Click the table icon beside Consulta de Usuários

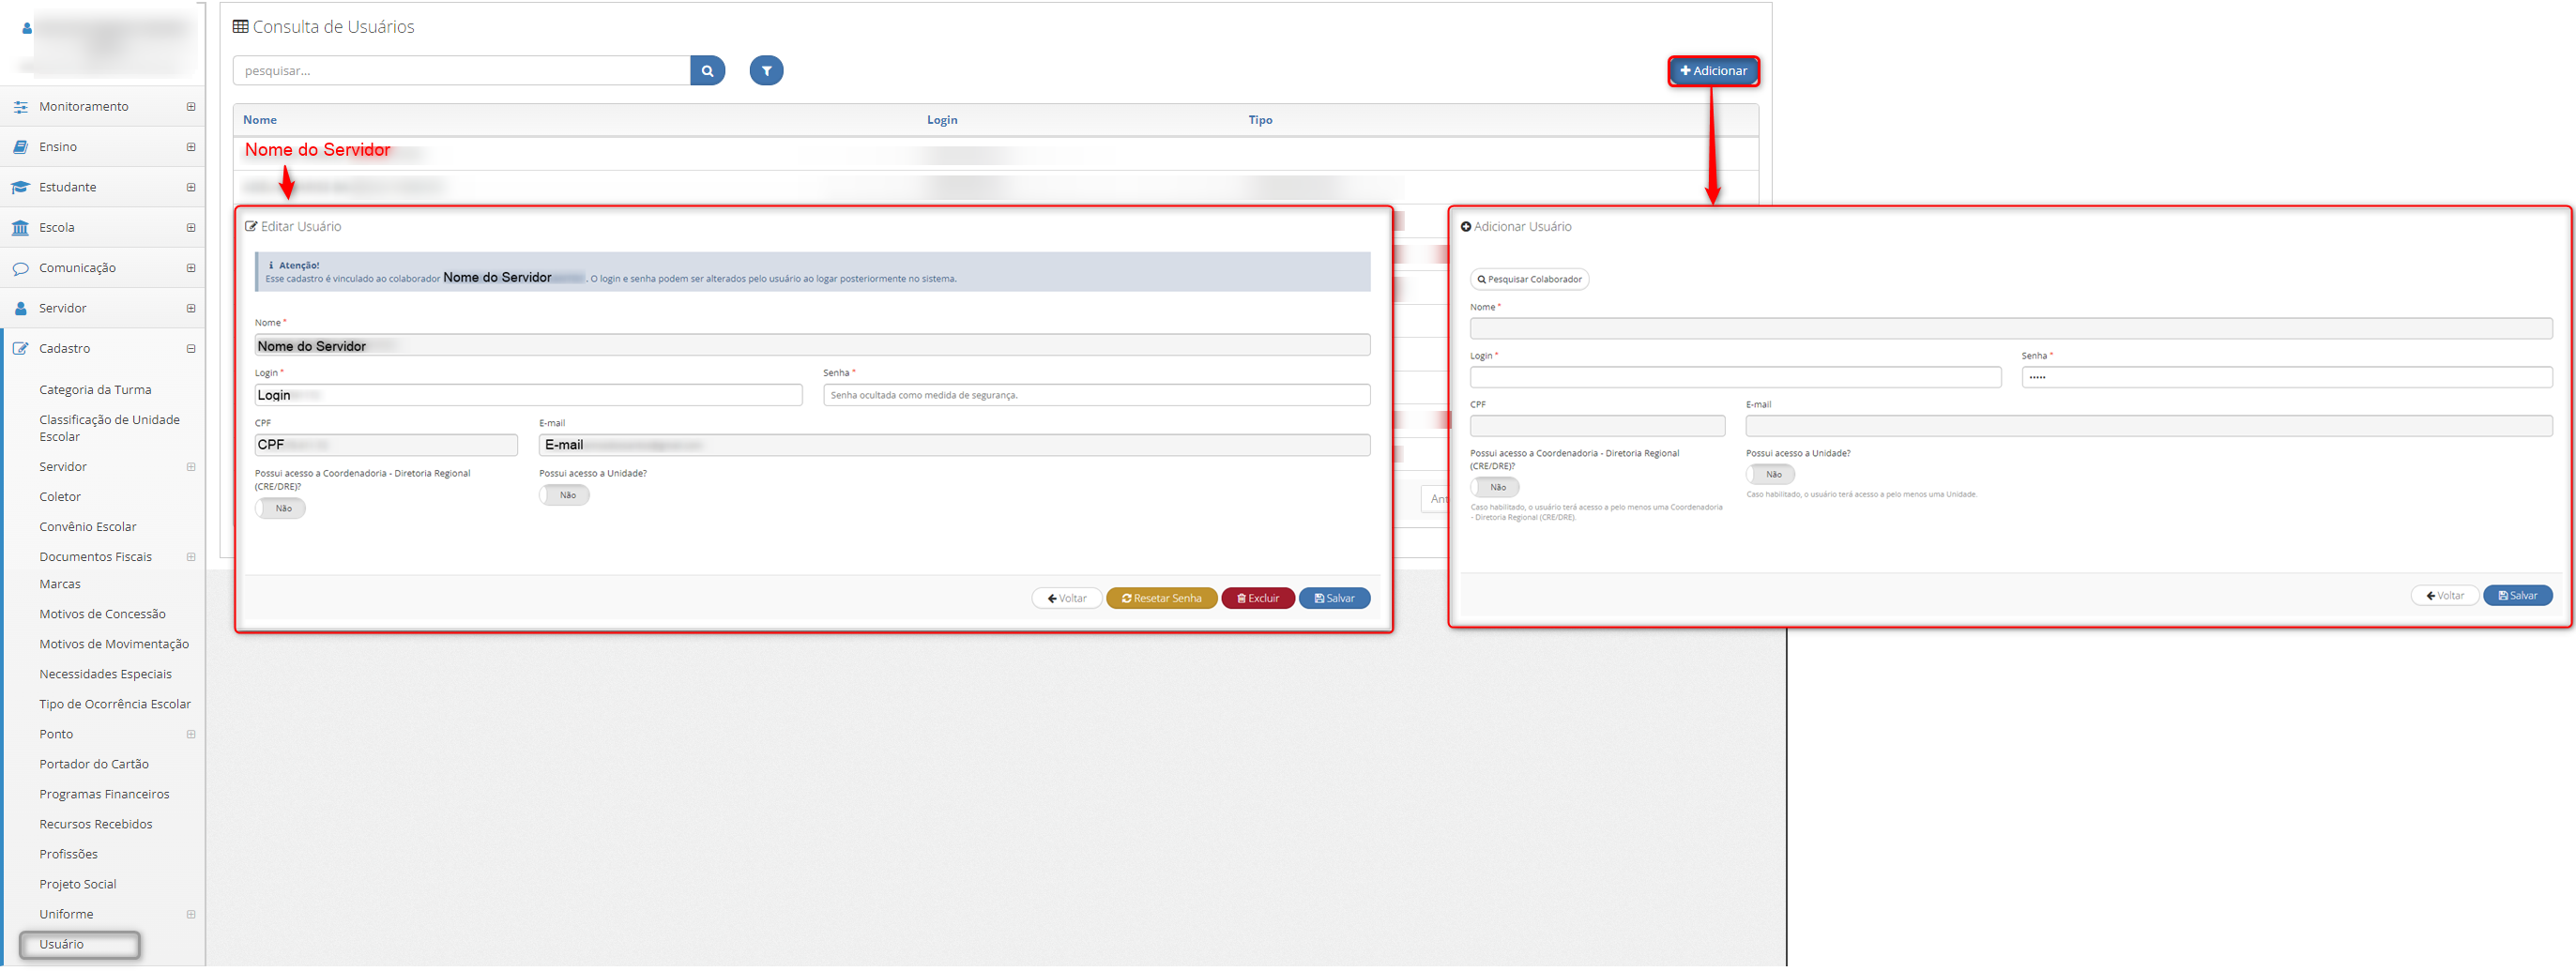[x=240, y=27]
